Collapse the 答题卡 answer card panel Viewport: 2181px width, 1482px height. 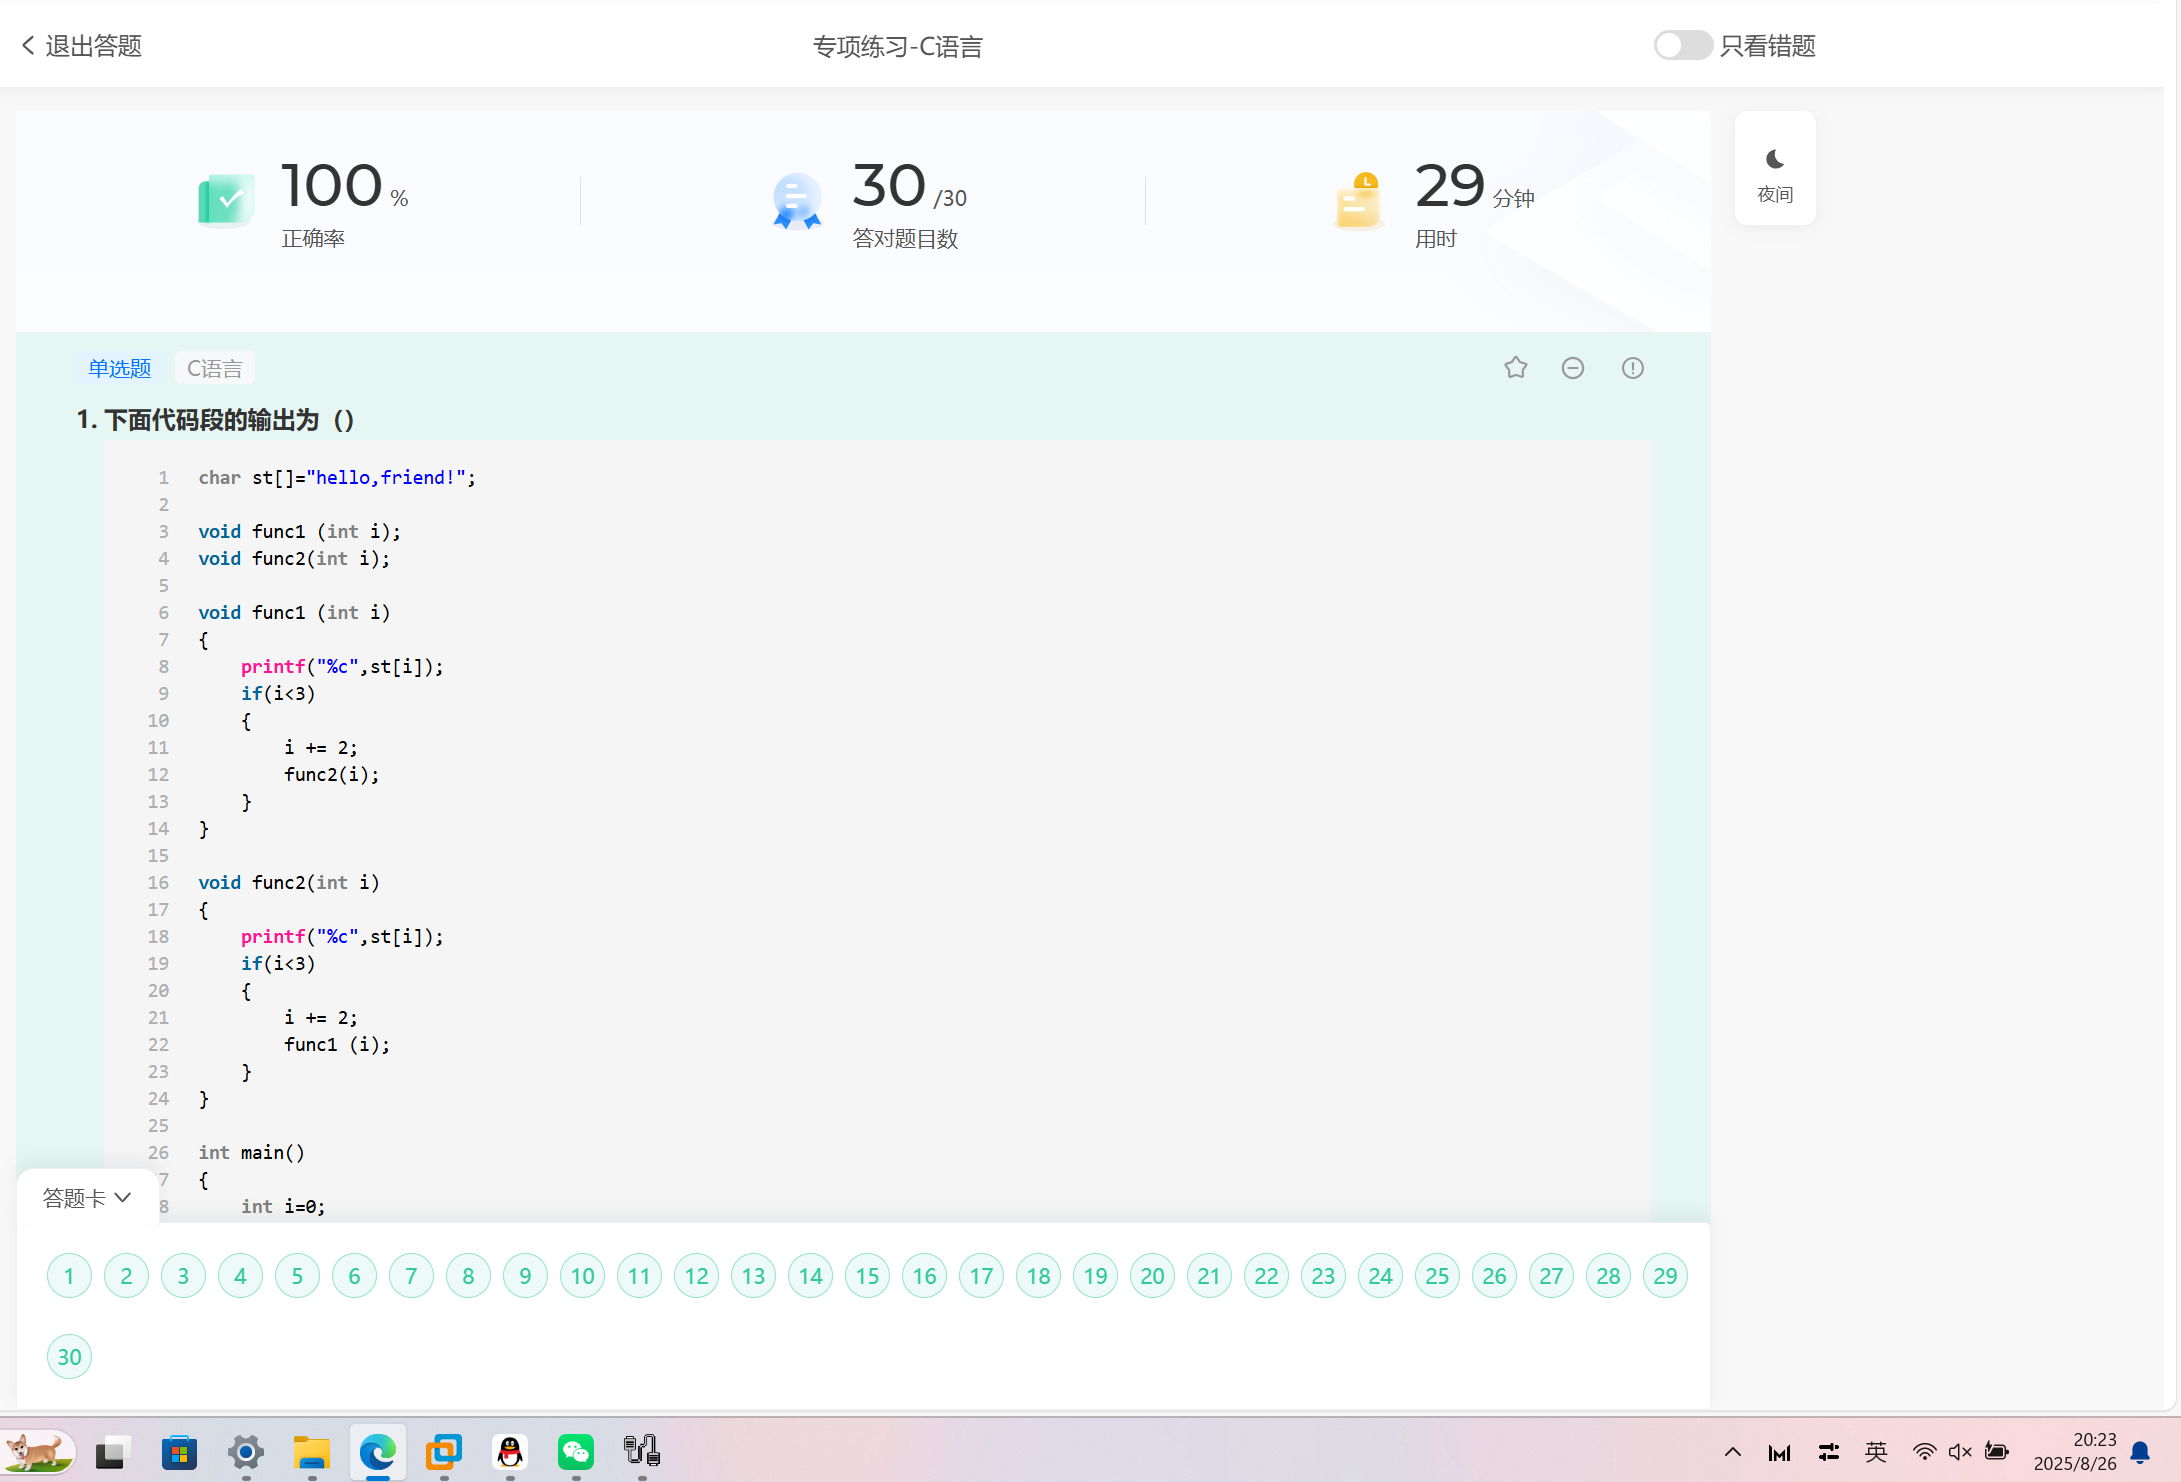[x=87, y=1198]
